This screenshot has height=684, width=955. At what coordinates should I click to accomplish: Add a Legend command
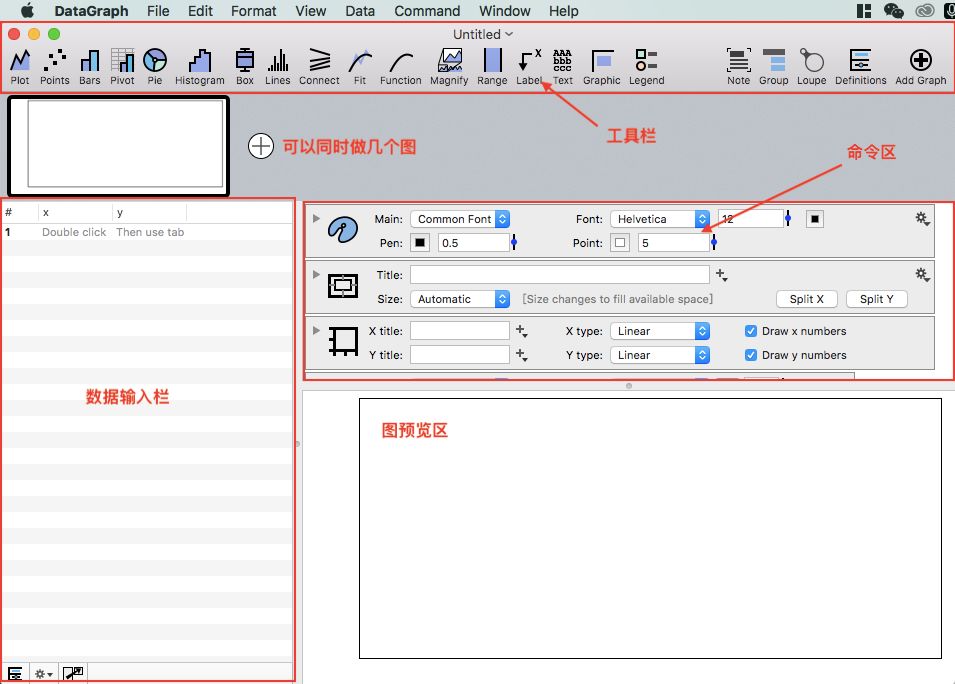[647, 66]
